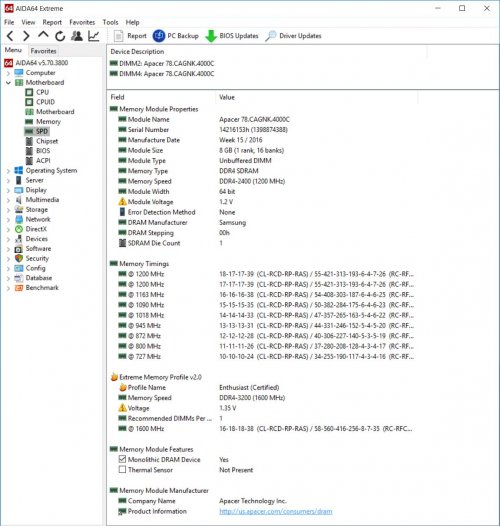Click the Devices tree icon

coord(19,239)
